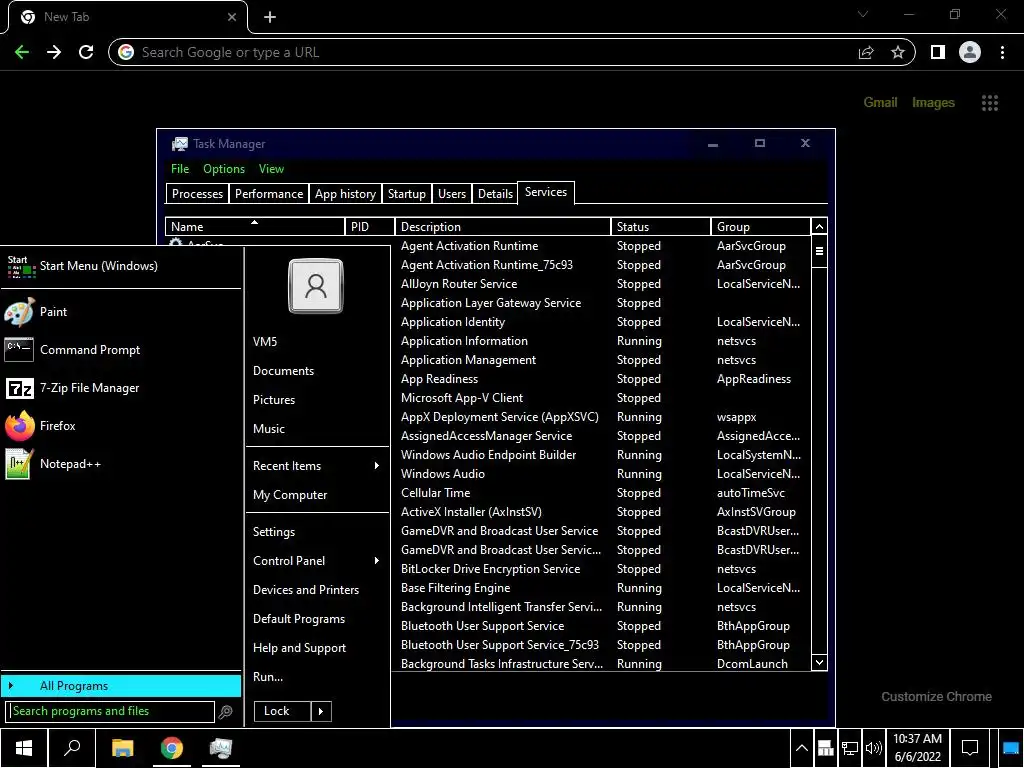The image size is (1024, 768).
Task: Reload the Chrome page
Action: 86,52
